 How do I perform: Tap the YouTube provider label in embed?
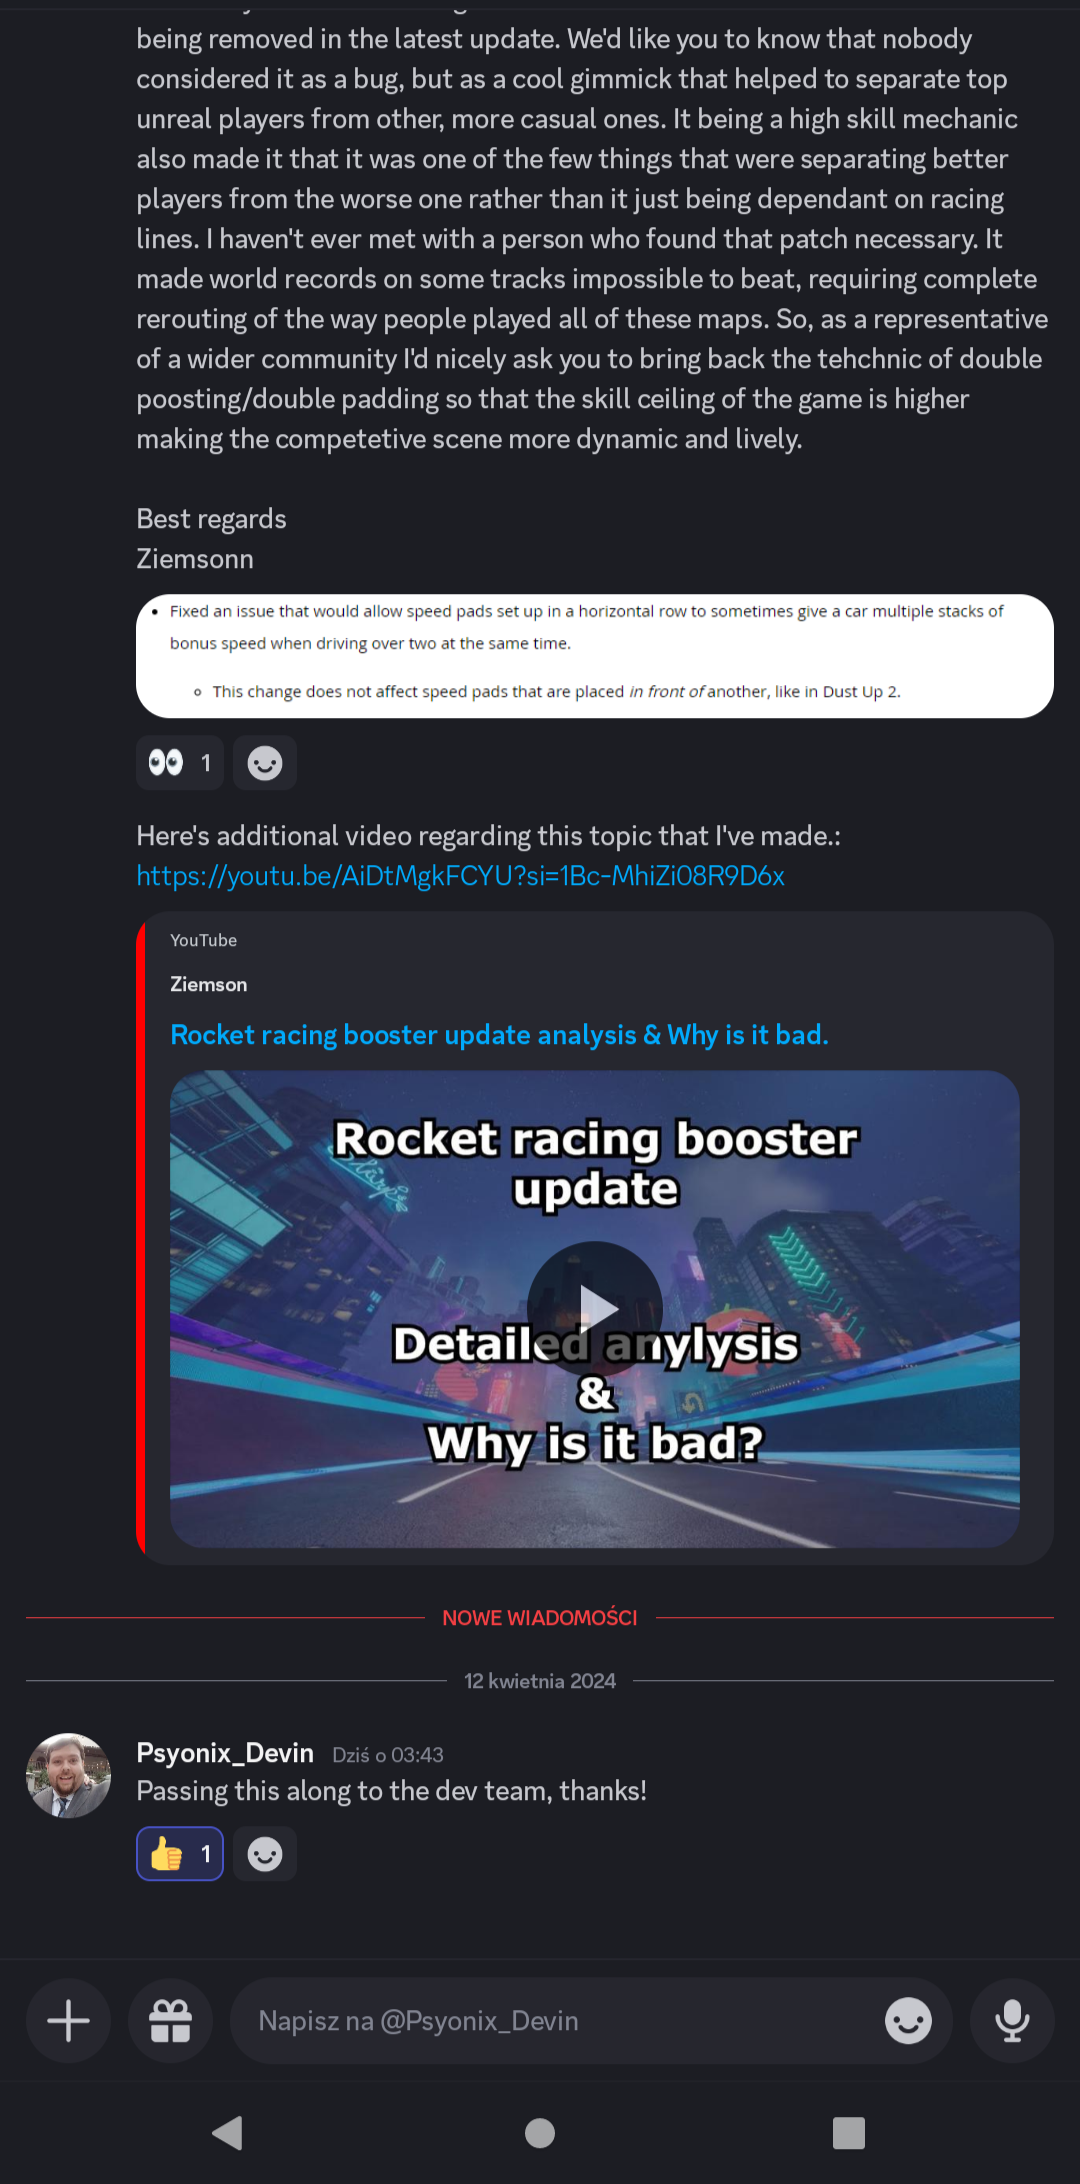(x=203, y=940)
